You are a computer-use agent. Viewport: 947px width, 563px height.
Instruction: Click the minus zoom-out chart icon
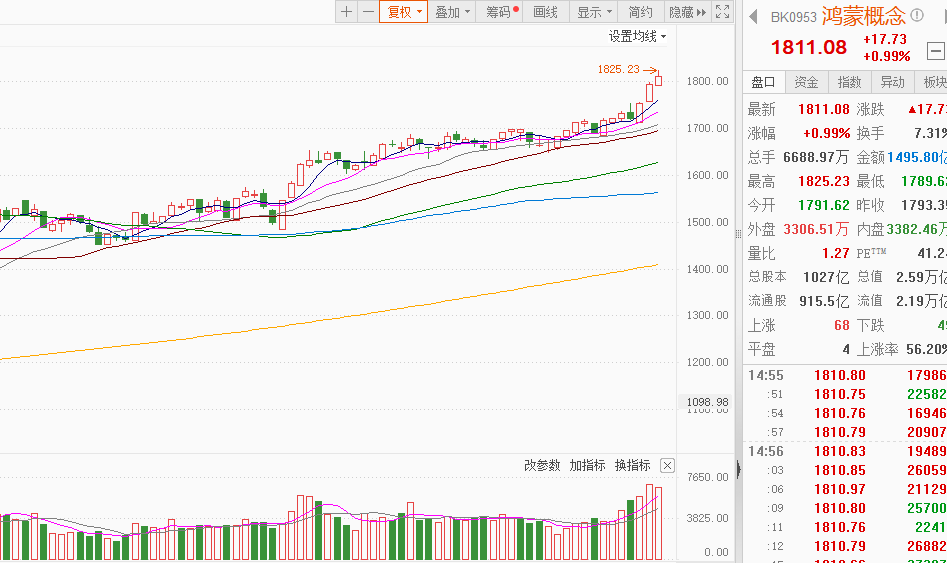point(368,12)
